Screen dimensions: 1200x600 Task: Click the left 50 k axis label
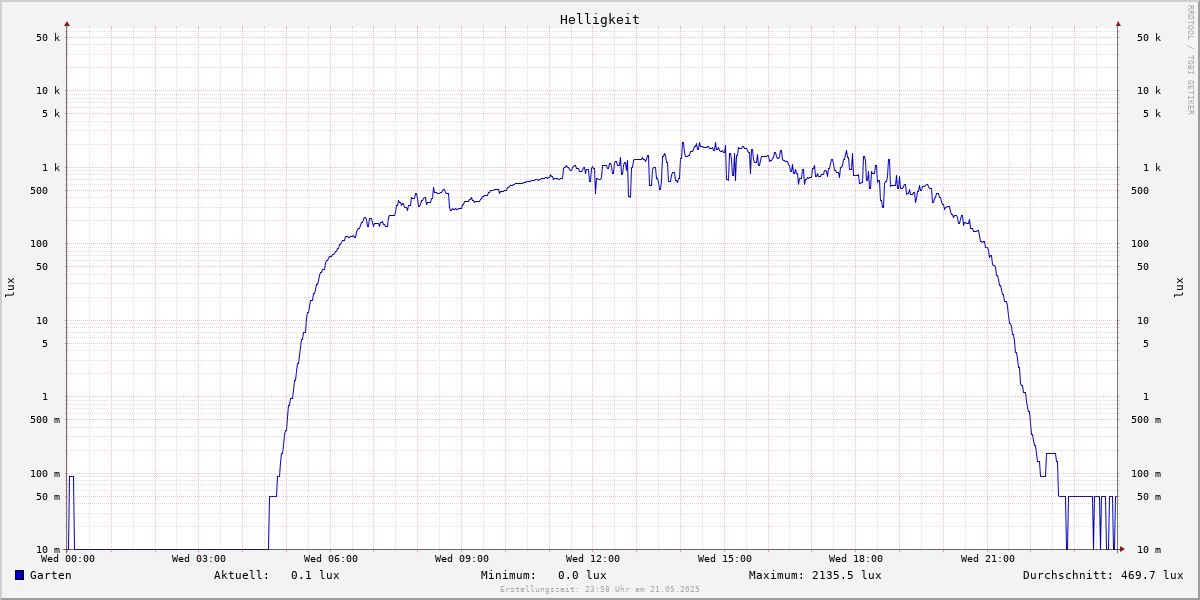[x=48, y=38]
